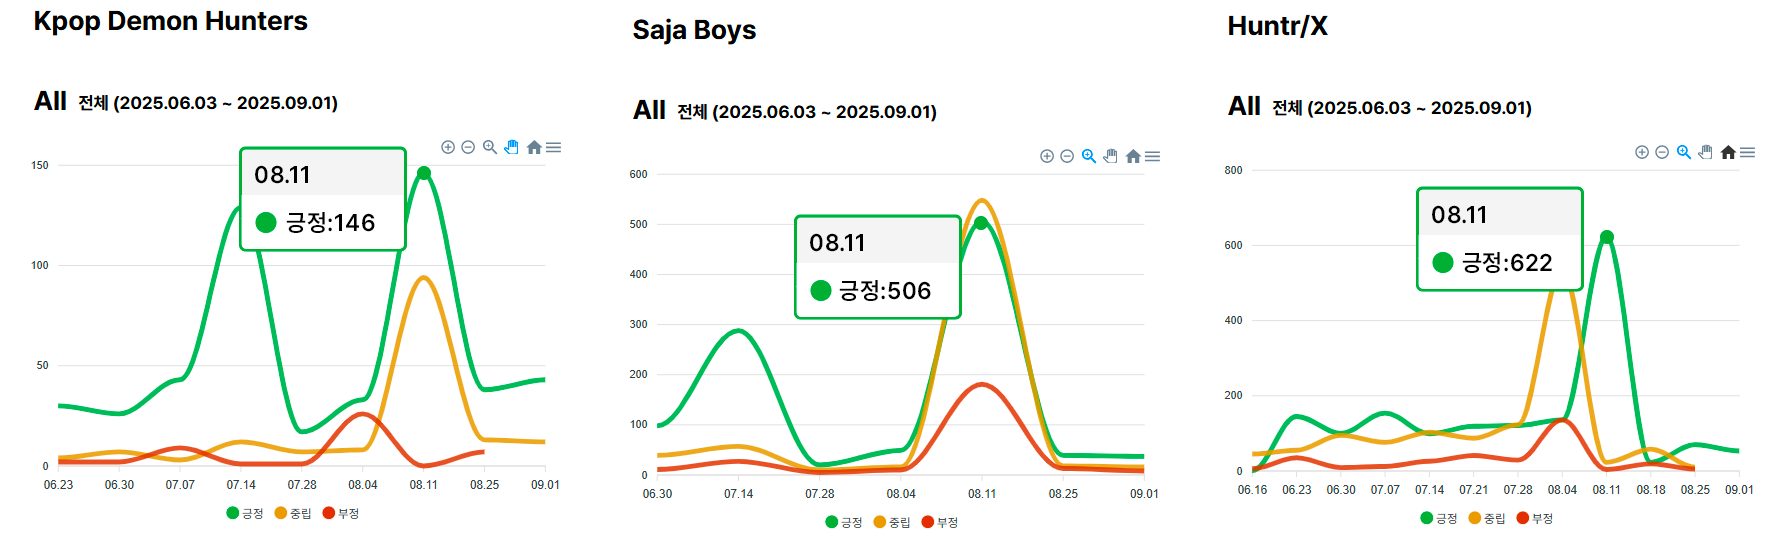The width and height of the screenshot is (1781, 542).
Task: Toggle 중립 legend label under Huntr/X chart
Action: (1487, 518)
